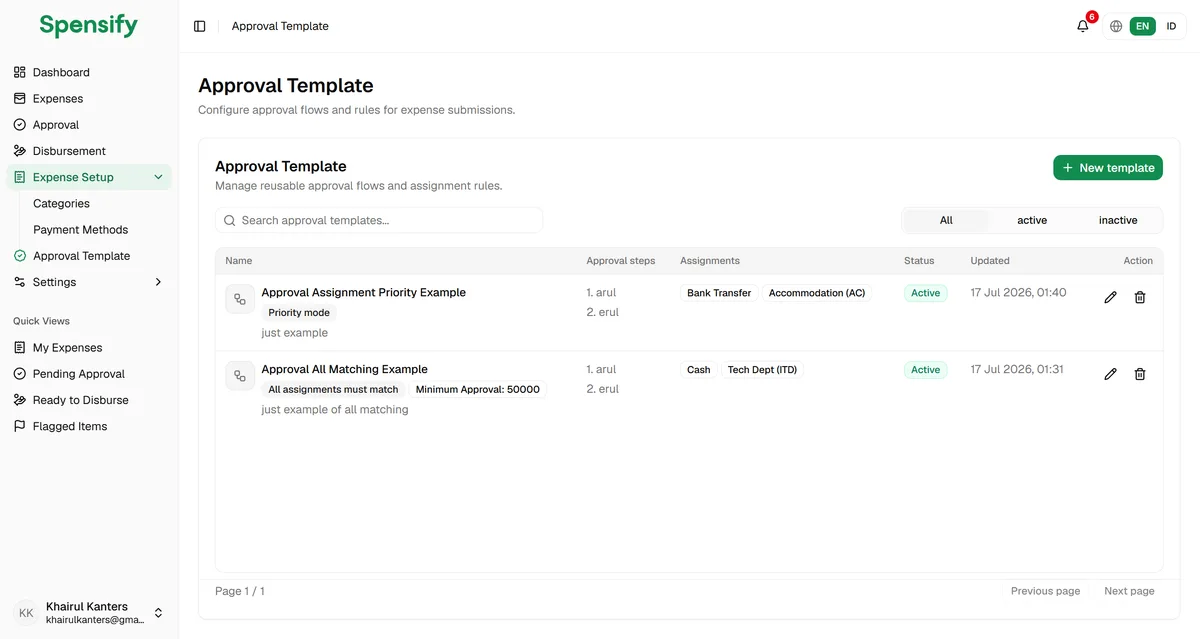Click the Disbursement icon
This screenshot has width=1200, height=639.
(x=20, y=151)
